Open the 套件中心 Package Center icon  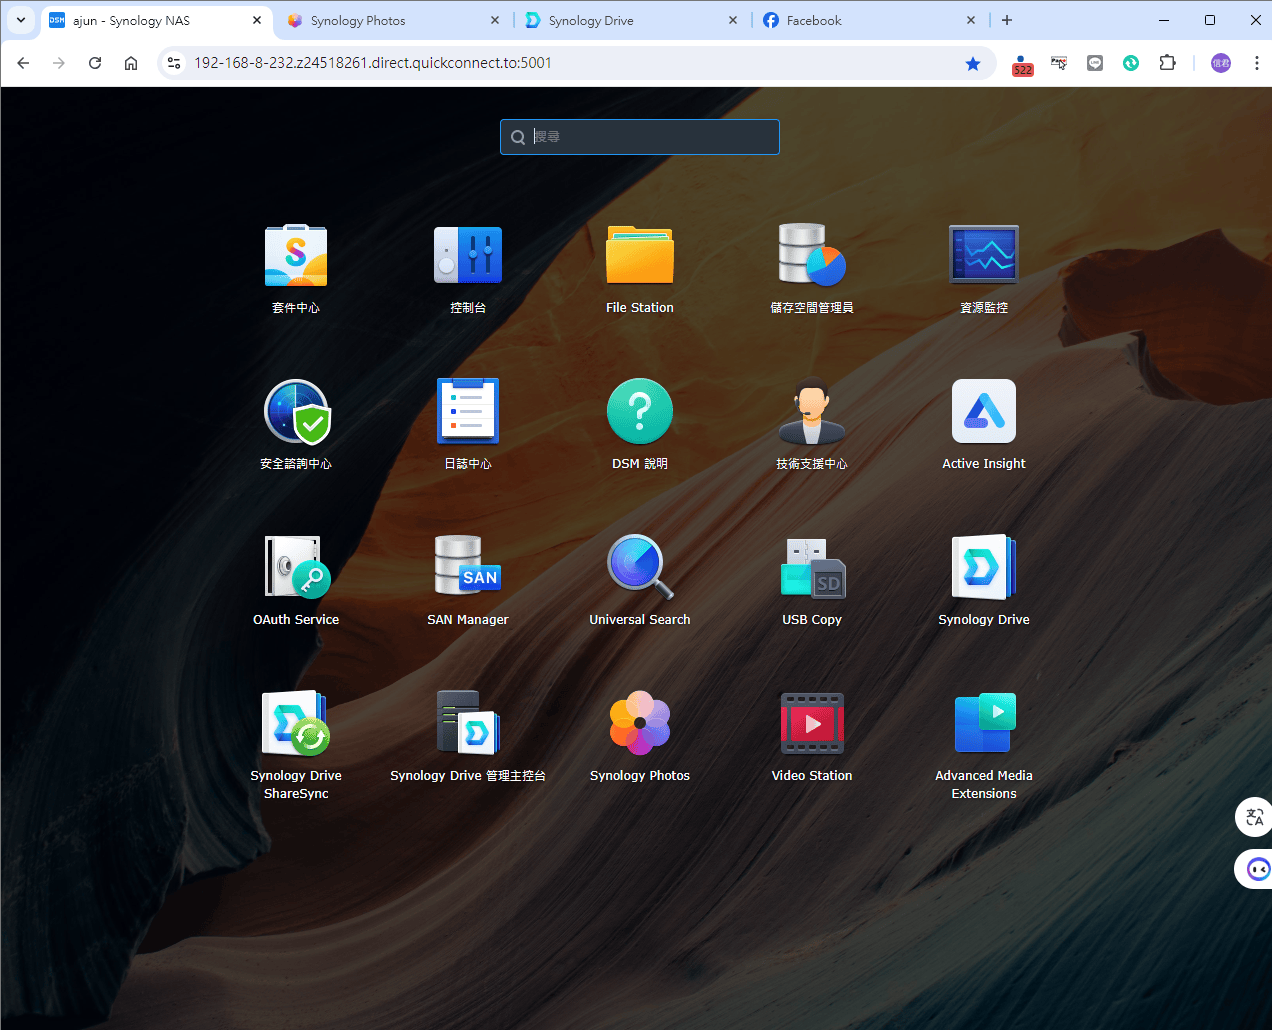pyautogui.click(x=296, y=256)
